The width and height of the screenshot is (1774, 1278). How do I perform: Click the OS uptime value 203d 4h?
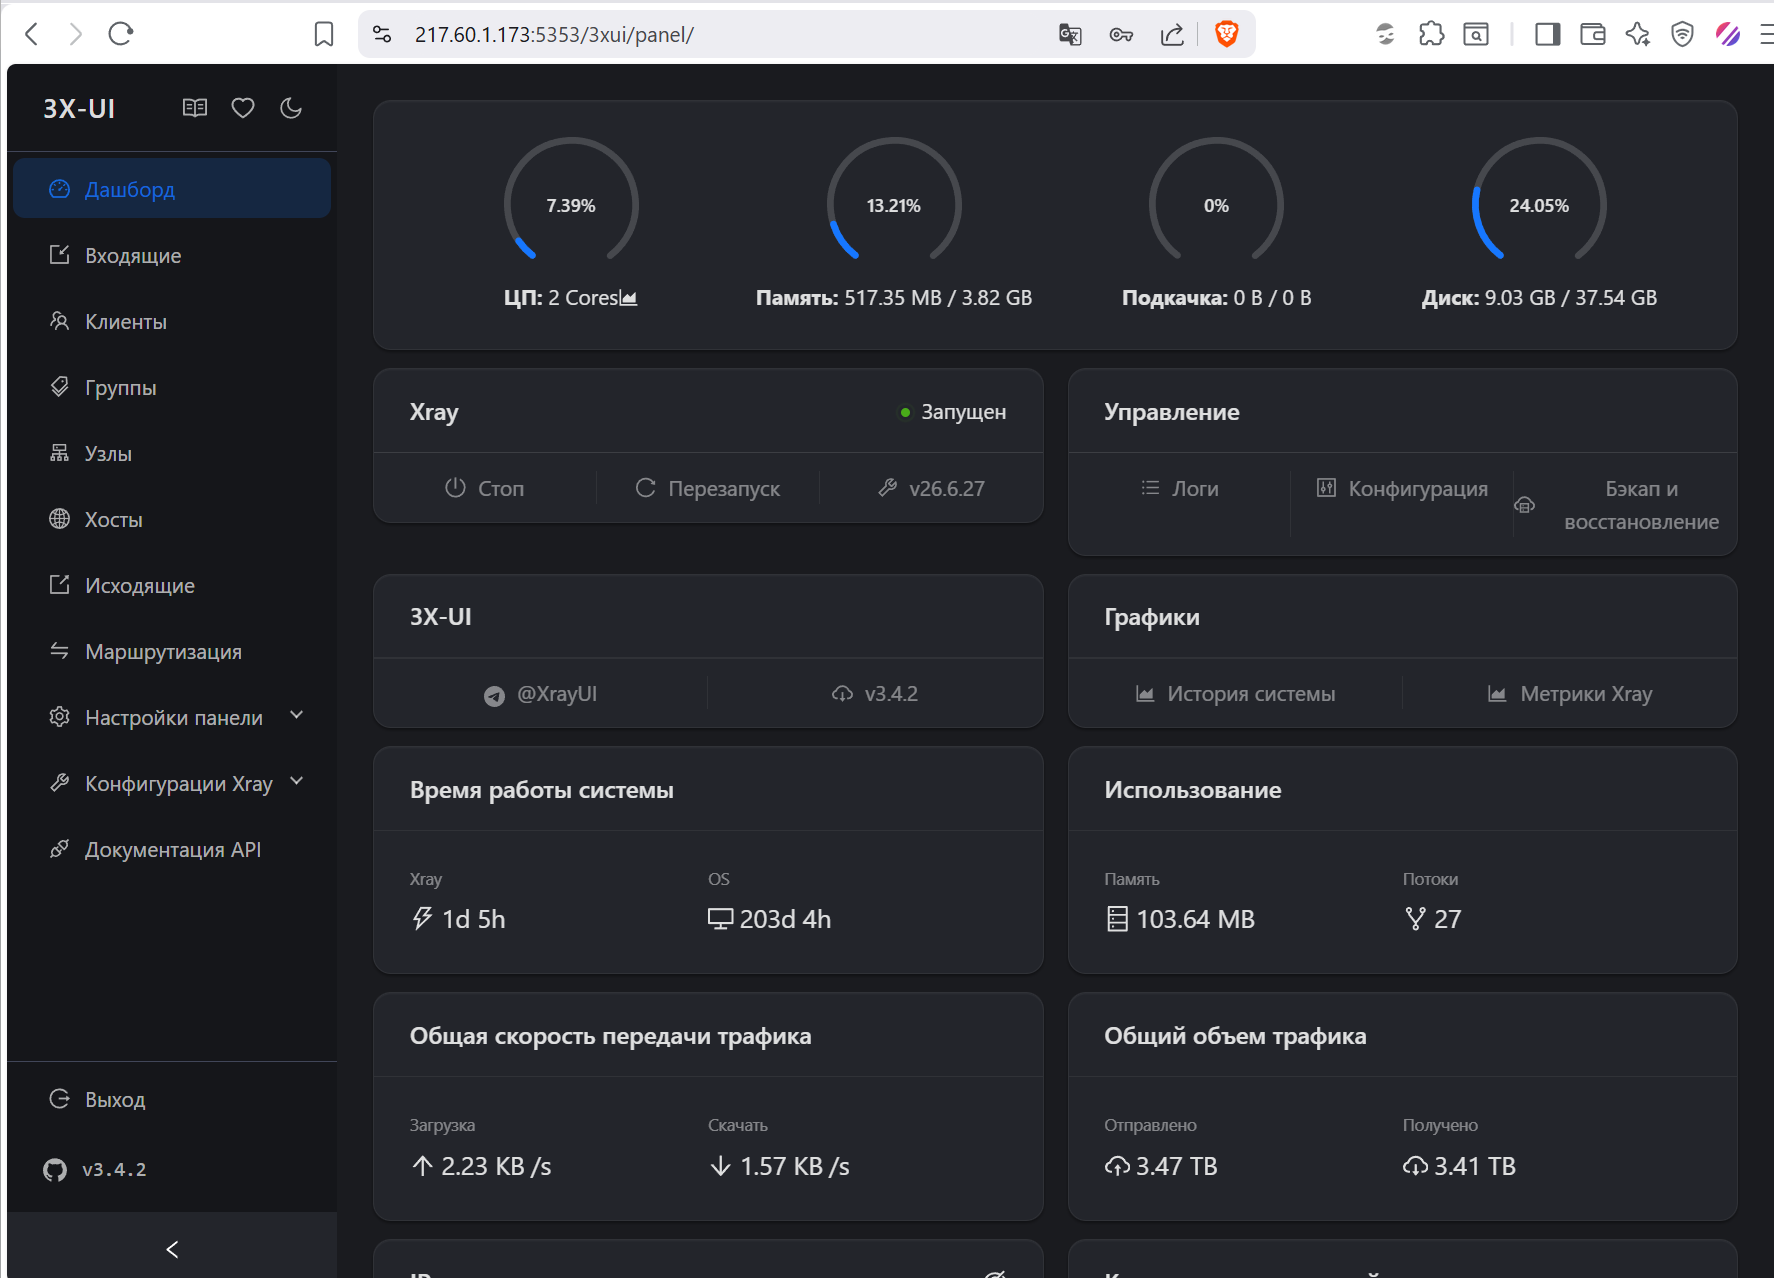tap(769, 919)
